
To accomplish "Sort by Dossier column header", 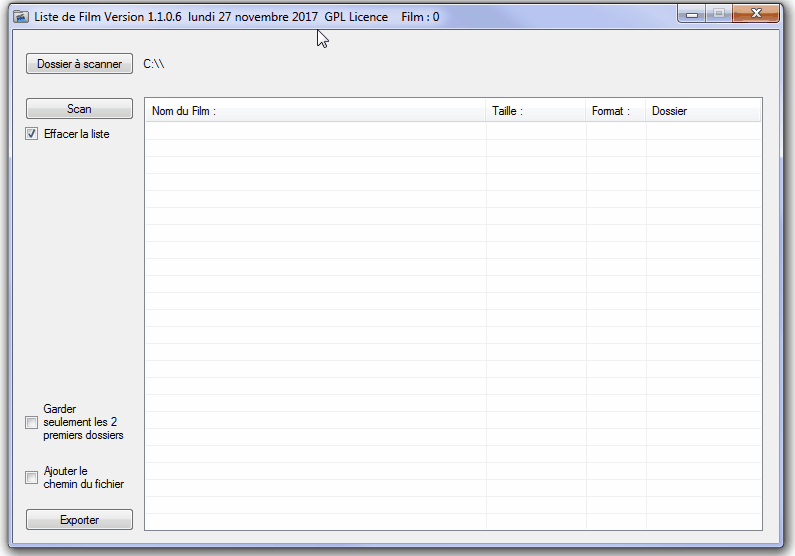I will [x=703, y=111].
